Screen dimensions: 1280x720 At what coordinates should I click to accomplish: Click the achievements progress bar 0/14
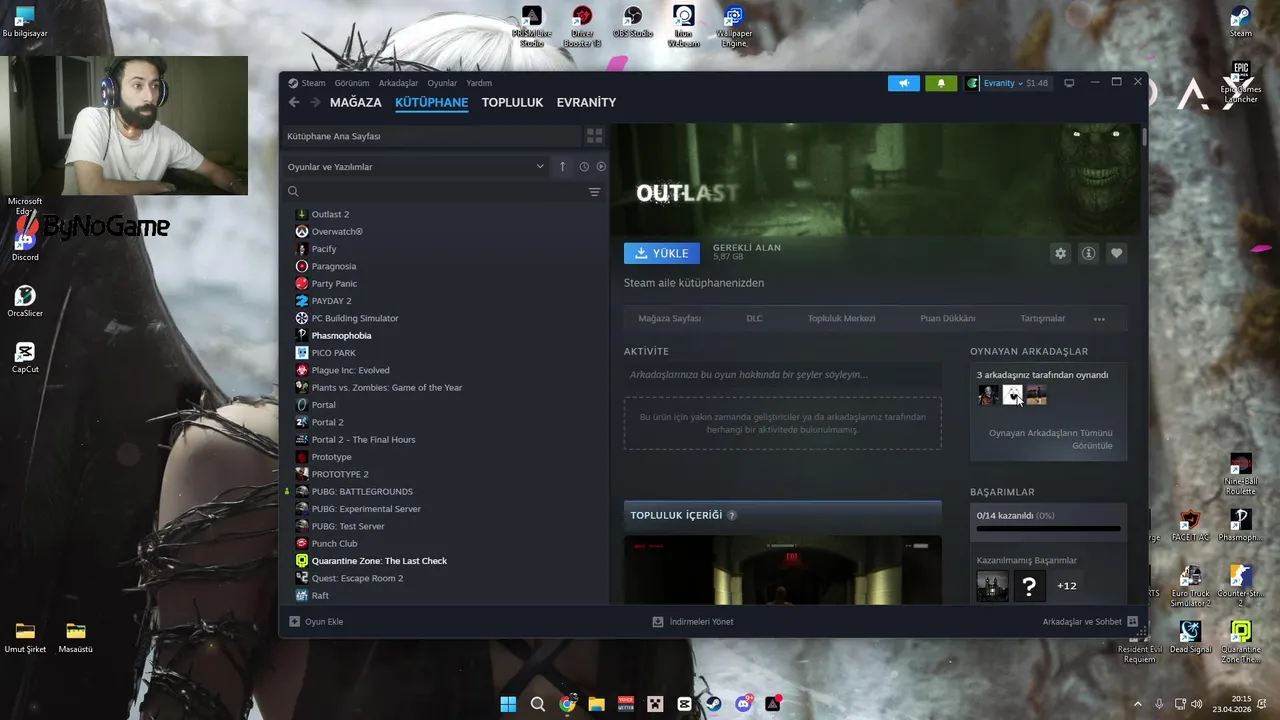[x=1048, y=528]
